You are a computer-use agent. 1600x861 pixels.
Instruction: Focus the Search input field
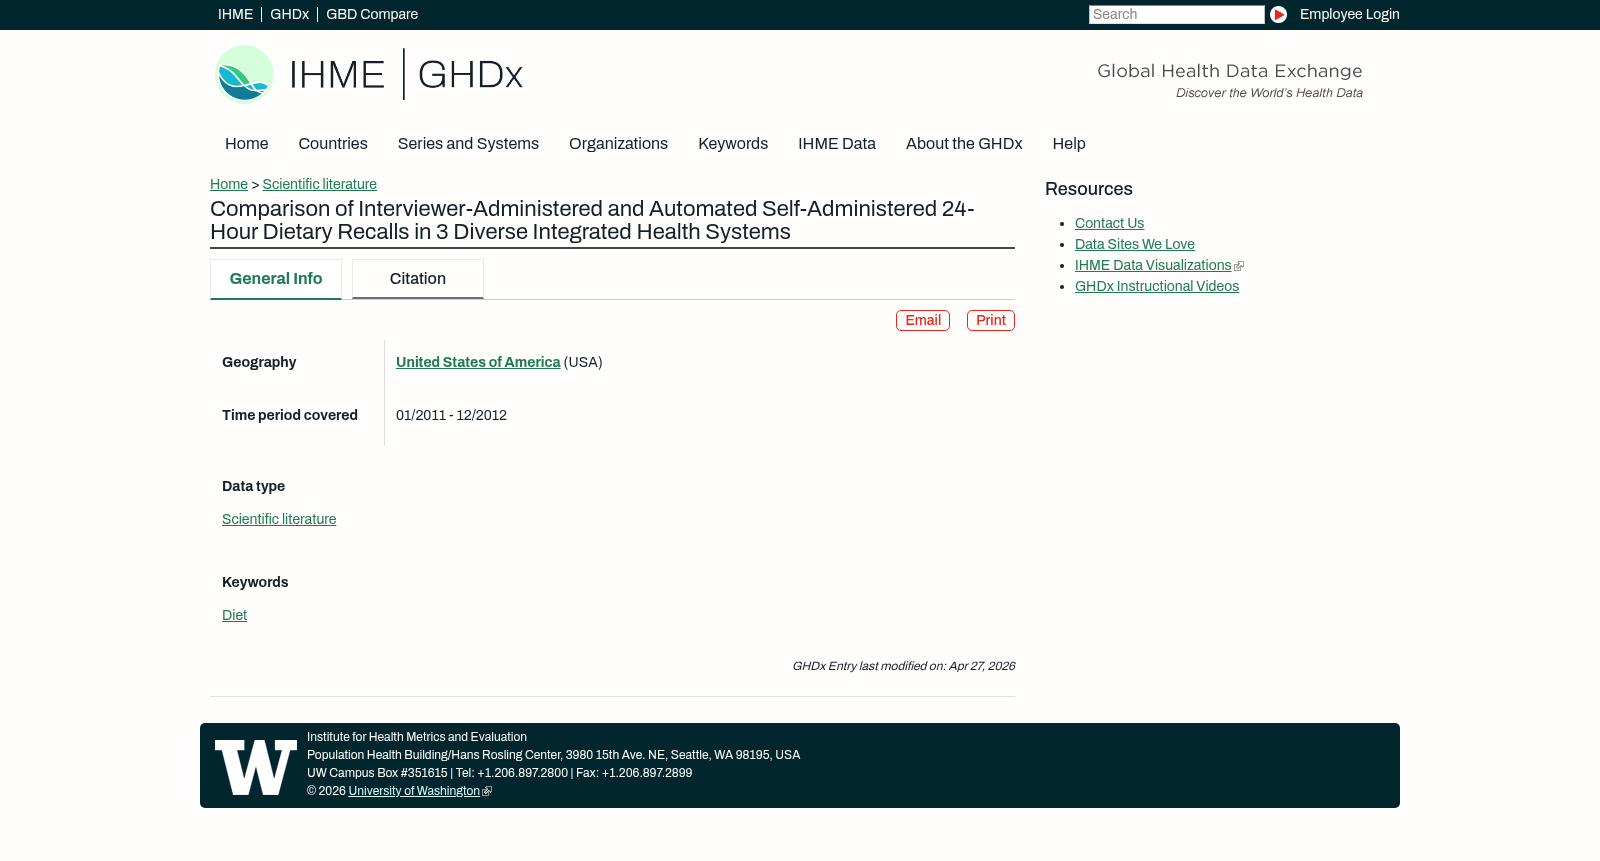coord(1176,14)
